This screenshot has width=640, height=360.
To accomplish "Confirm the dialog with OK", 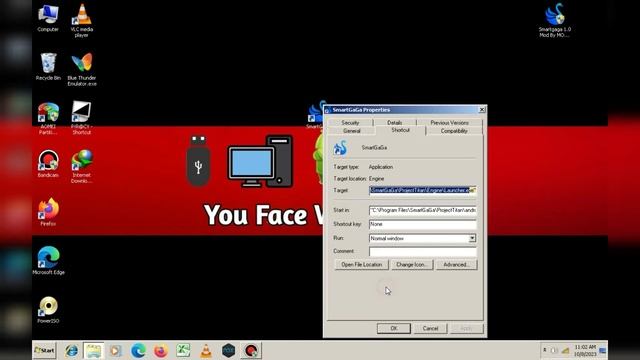I will click(394, 328).
